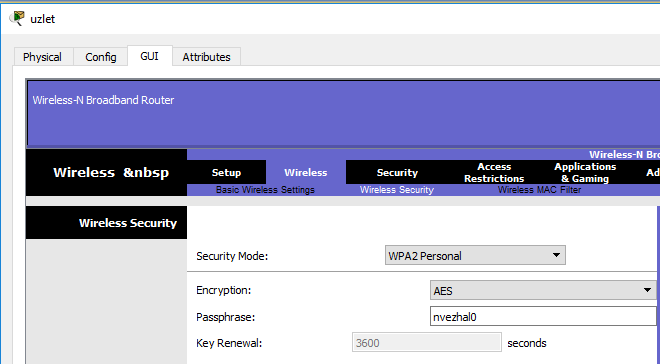
Task: Click the uzlet window title text
Action: pyautogui.click(x=43, y=19)
